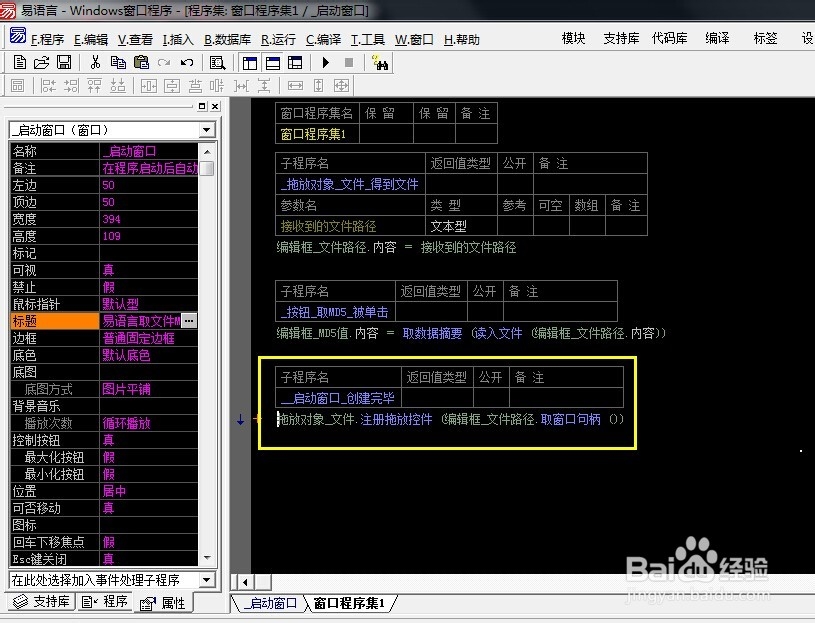Click the New file toolbar icon

tap(19, 63)
